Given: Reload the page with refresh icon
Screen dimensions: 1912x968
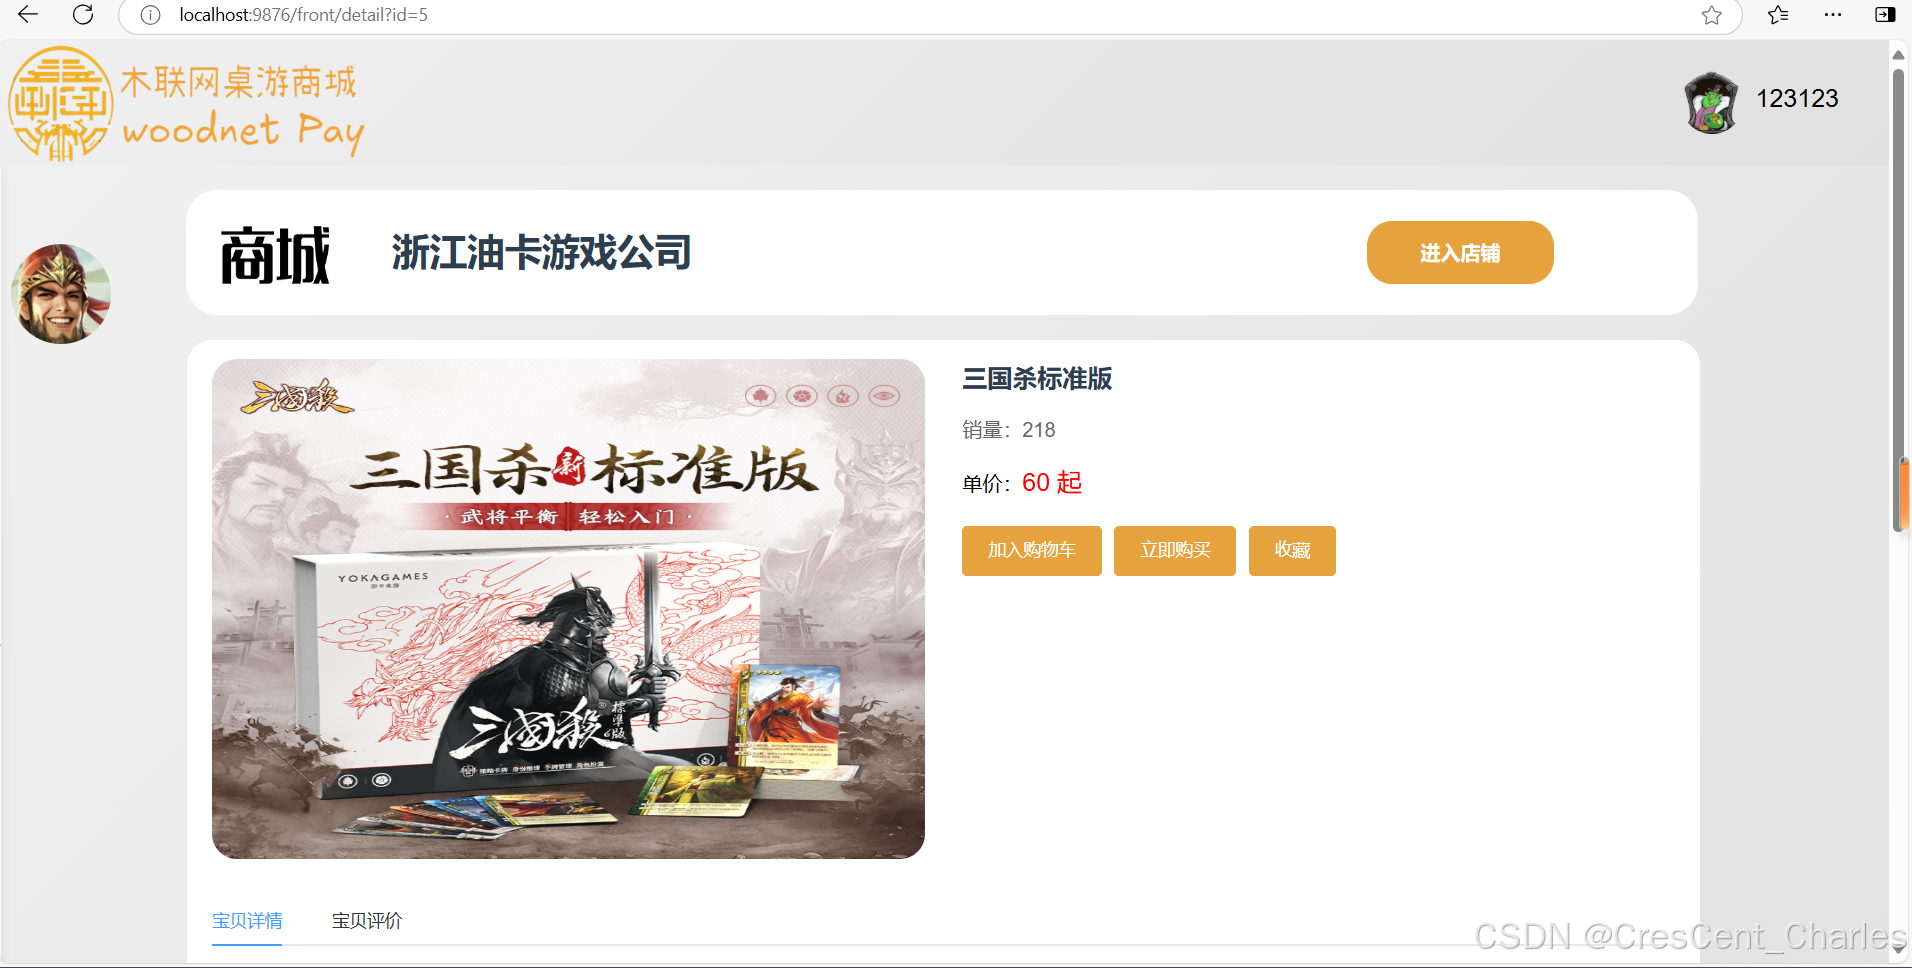Looking at the screenshot, I should [83, 15].
